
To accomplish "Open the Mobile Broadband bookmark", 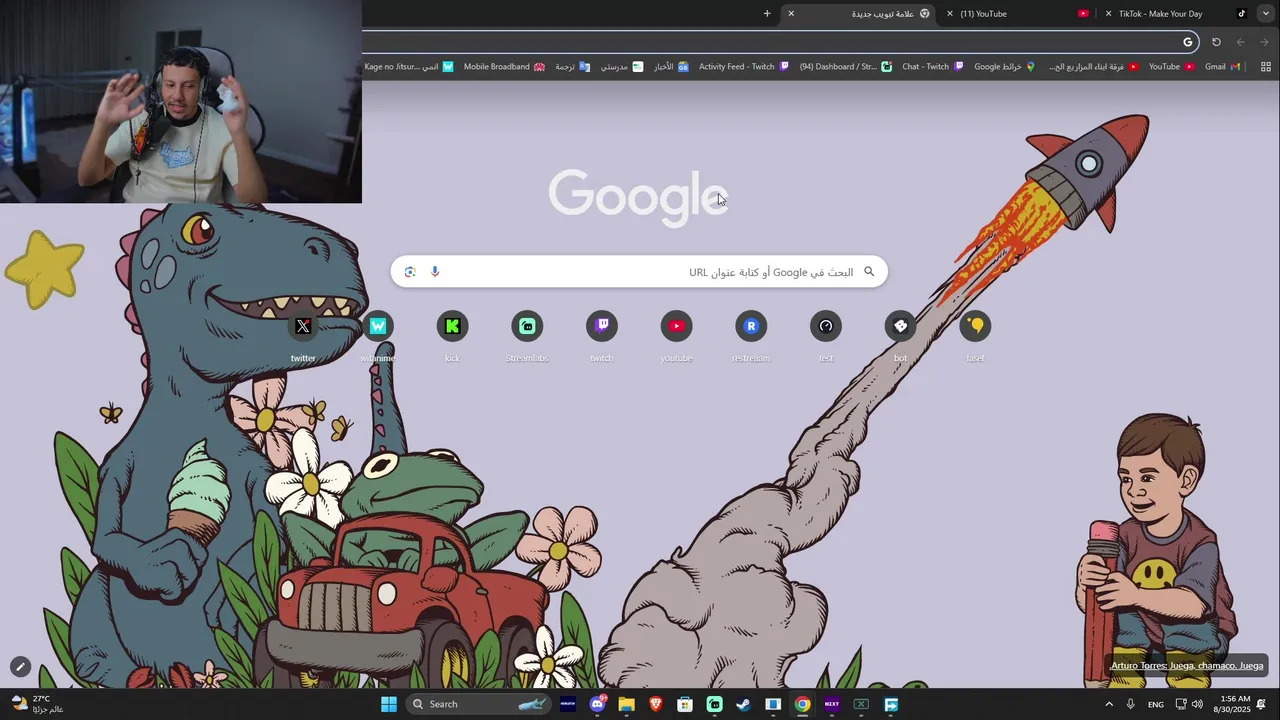I will point(504,67).
